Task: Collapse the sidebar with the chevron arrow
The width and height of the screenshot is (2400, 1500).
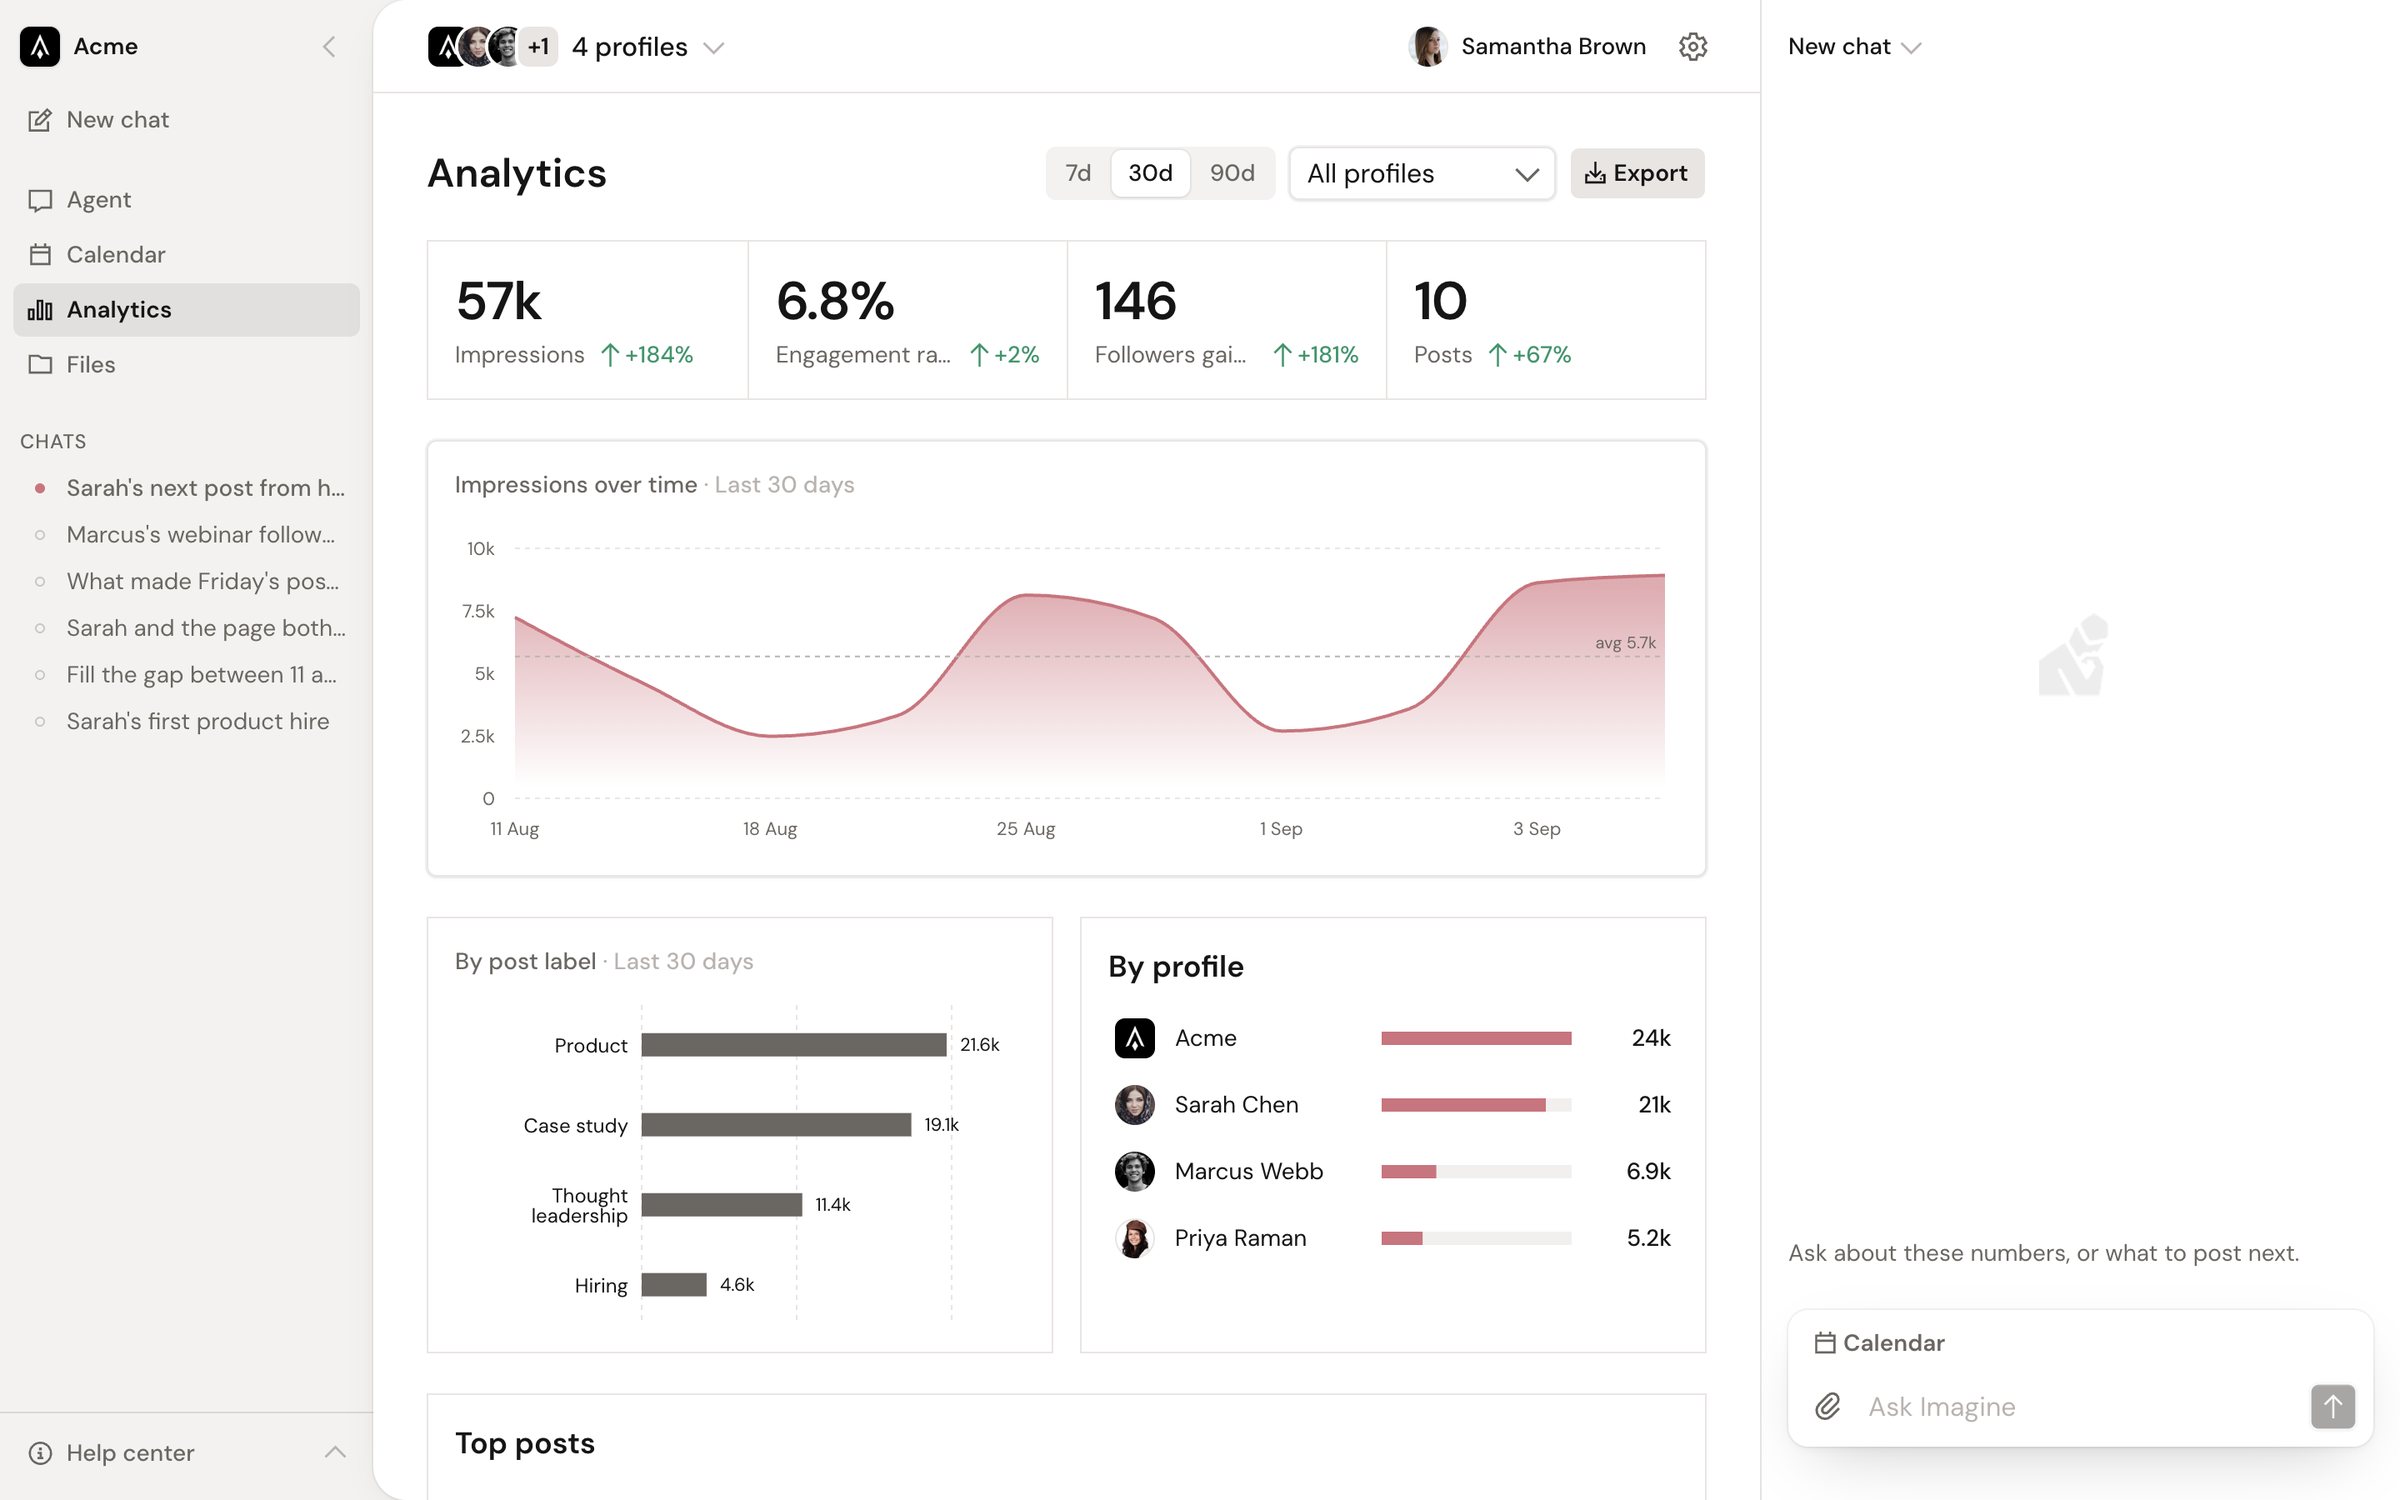Action: (329, 46)
